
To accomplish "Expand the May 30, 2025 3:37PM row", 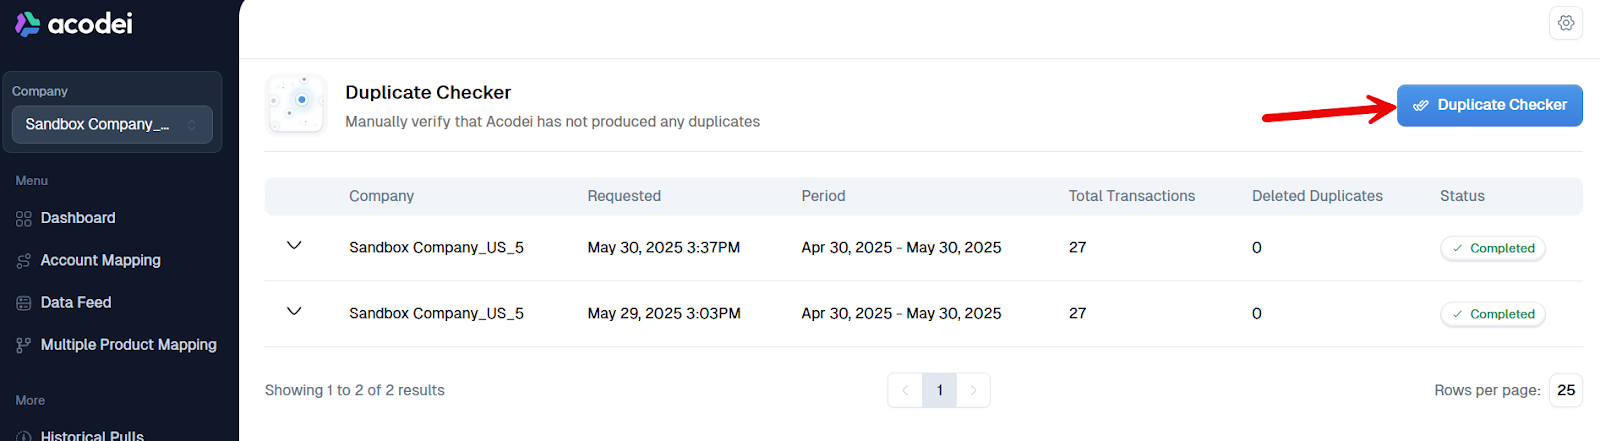I will click(x=294, y=246).
